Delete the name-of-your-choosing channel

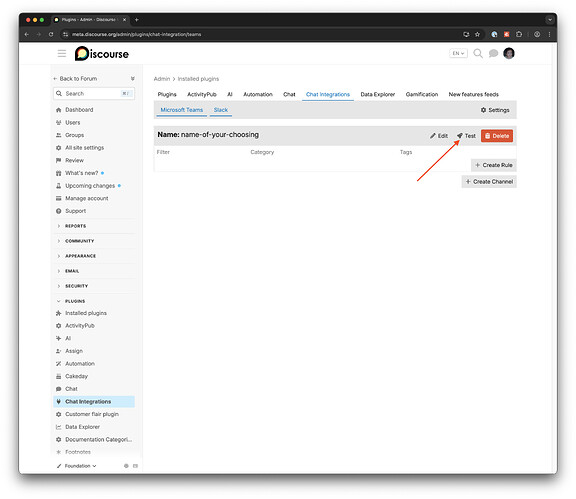point(497,136)
